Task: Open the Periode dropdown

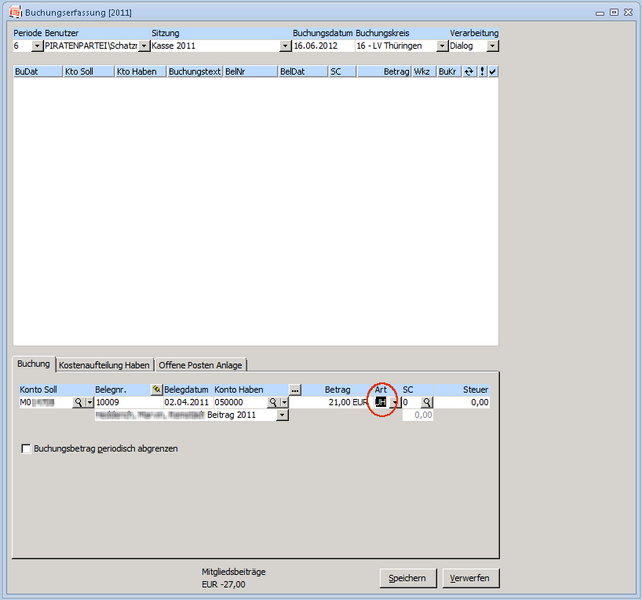Action: click(37, 46)
